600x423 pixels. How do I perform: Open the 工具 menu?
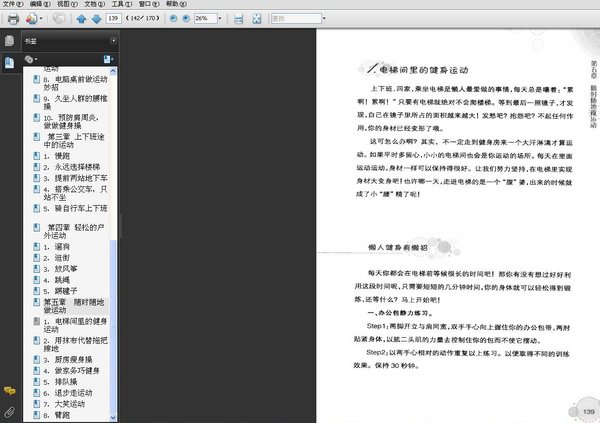click(117, 4)
